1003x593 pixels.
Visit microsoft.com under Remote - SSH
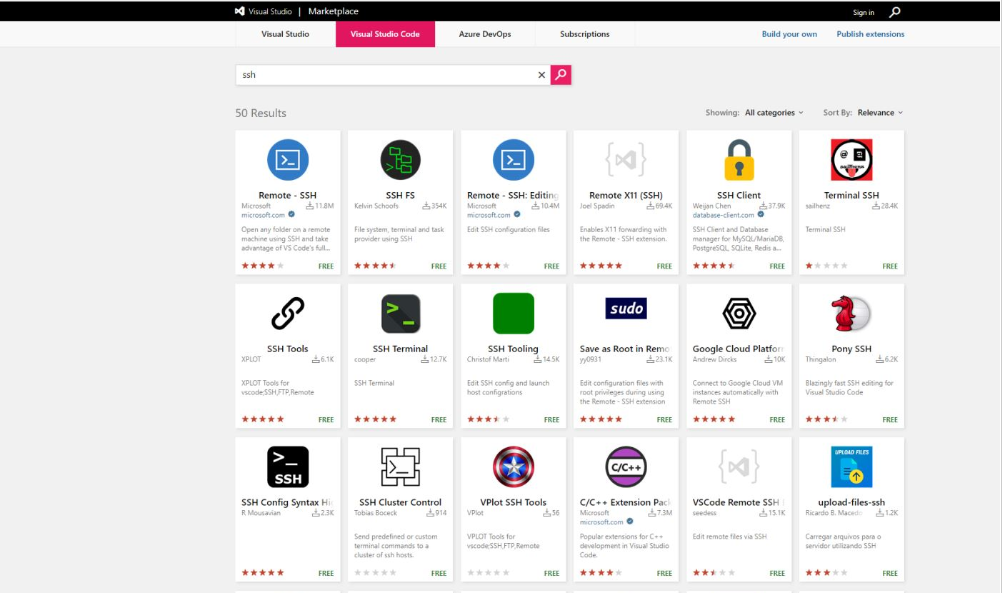[x=263, y=215]
